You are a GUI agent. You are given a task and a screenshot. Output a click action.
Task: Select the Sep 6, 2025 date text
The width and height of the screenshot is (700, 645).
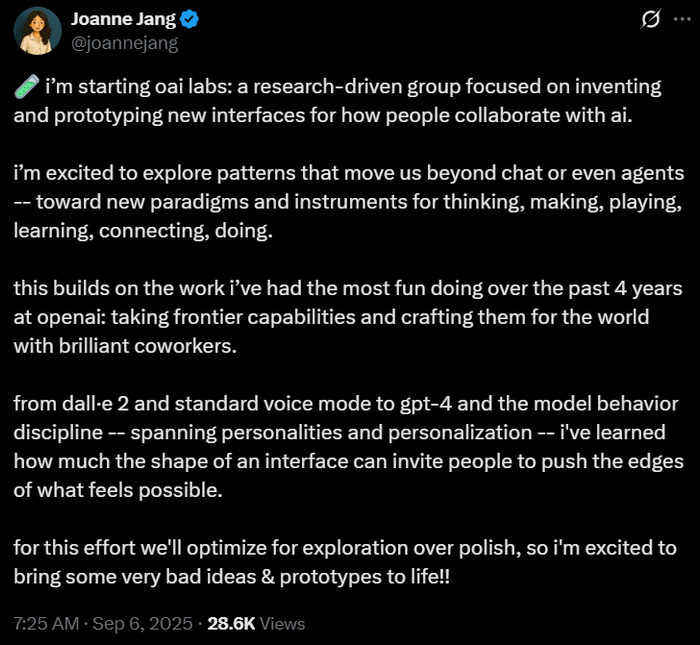pos(142,624)
